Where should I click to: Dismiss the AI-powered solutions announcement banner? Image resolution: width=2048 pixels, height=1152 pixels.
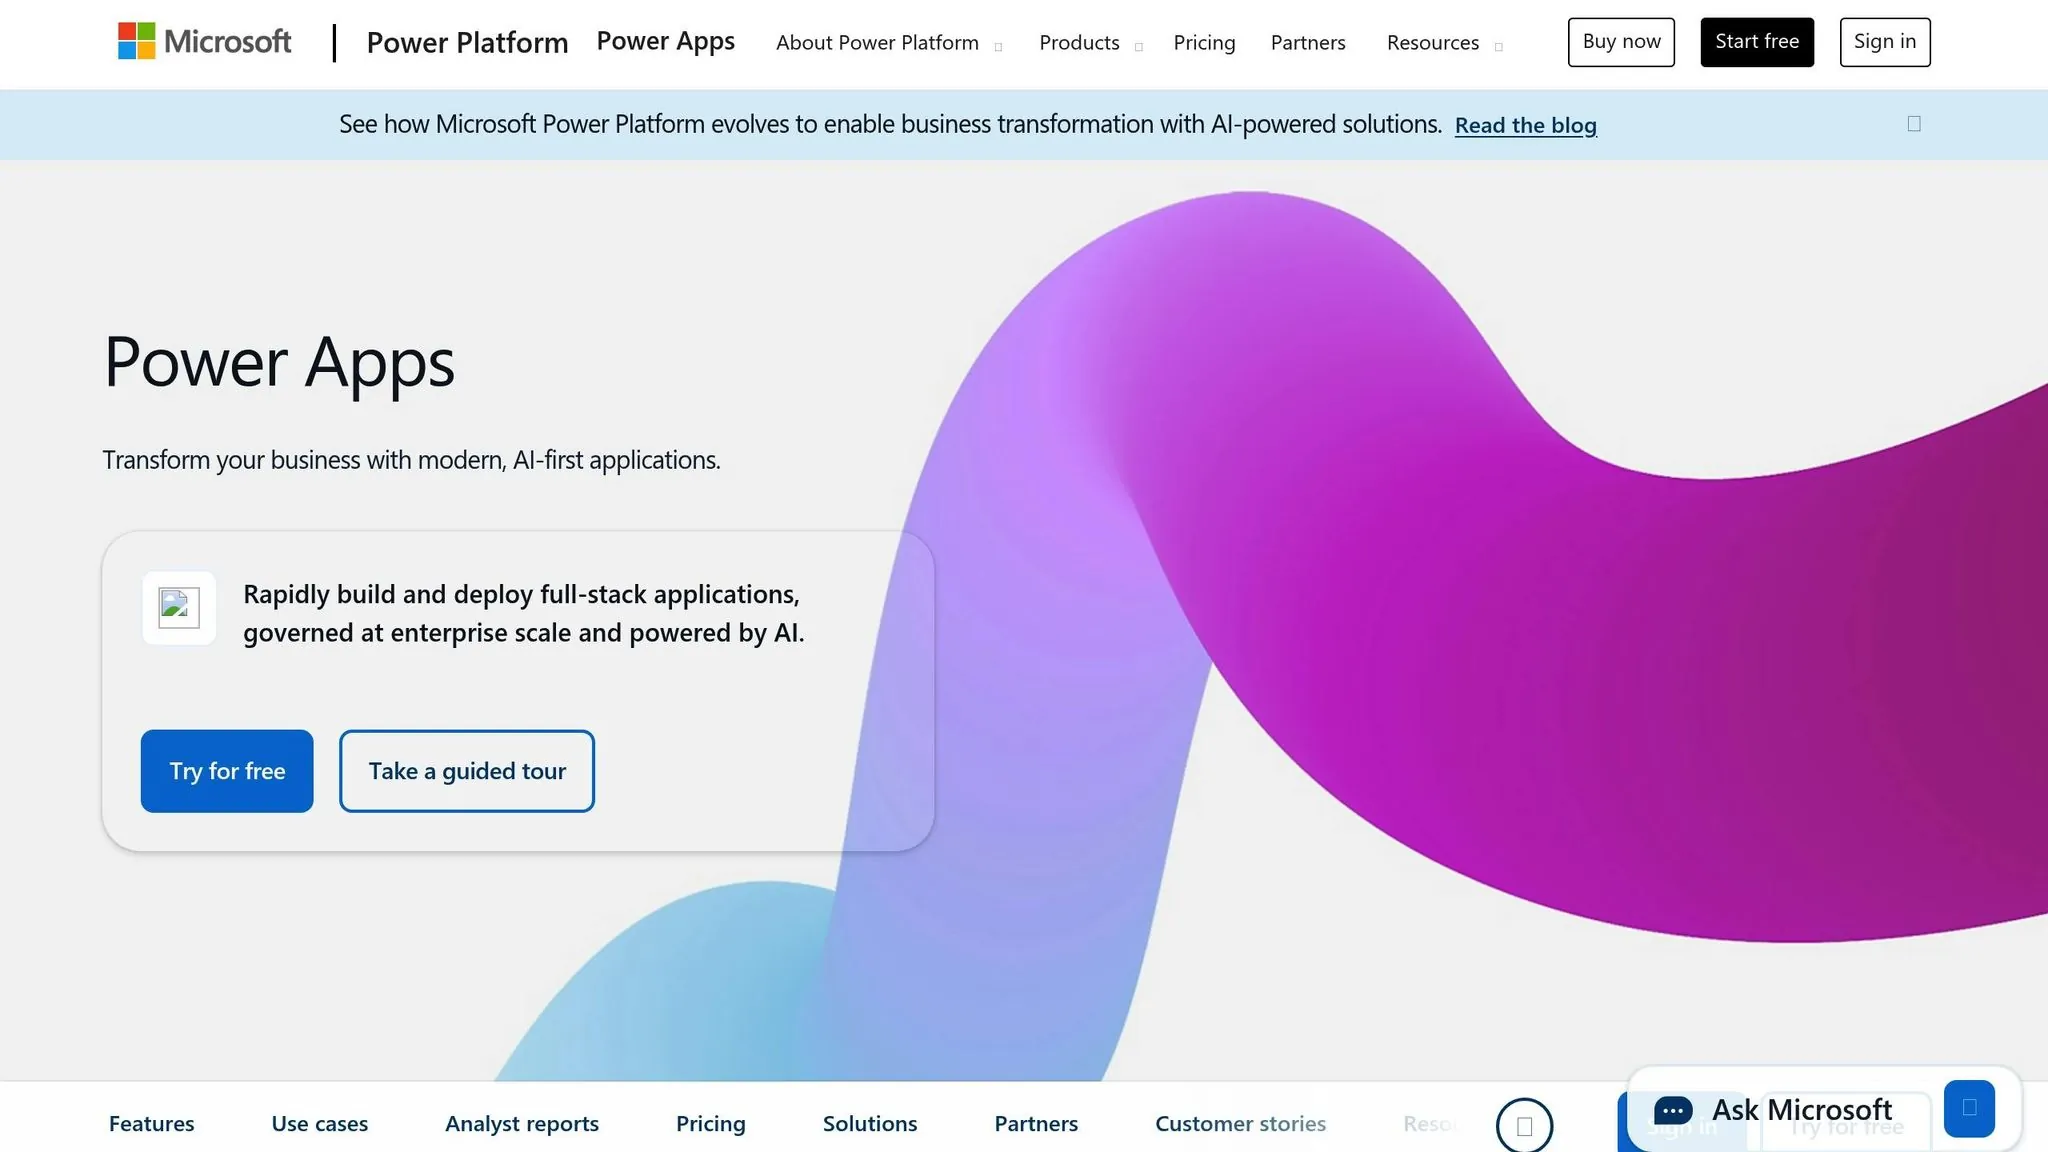[1914, 123]
